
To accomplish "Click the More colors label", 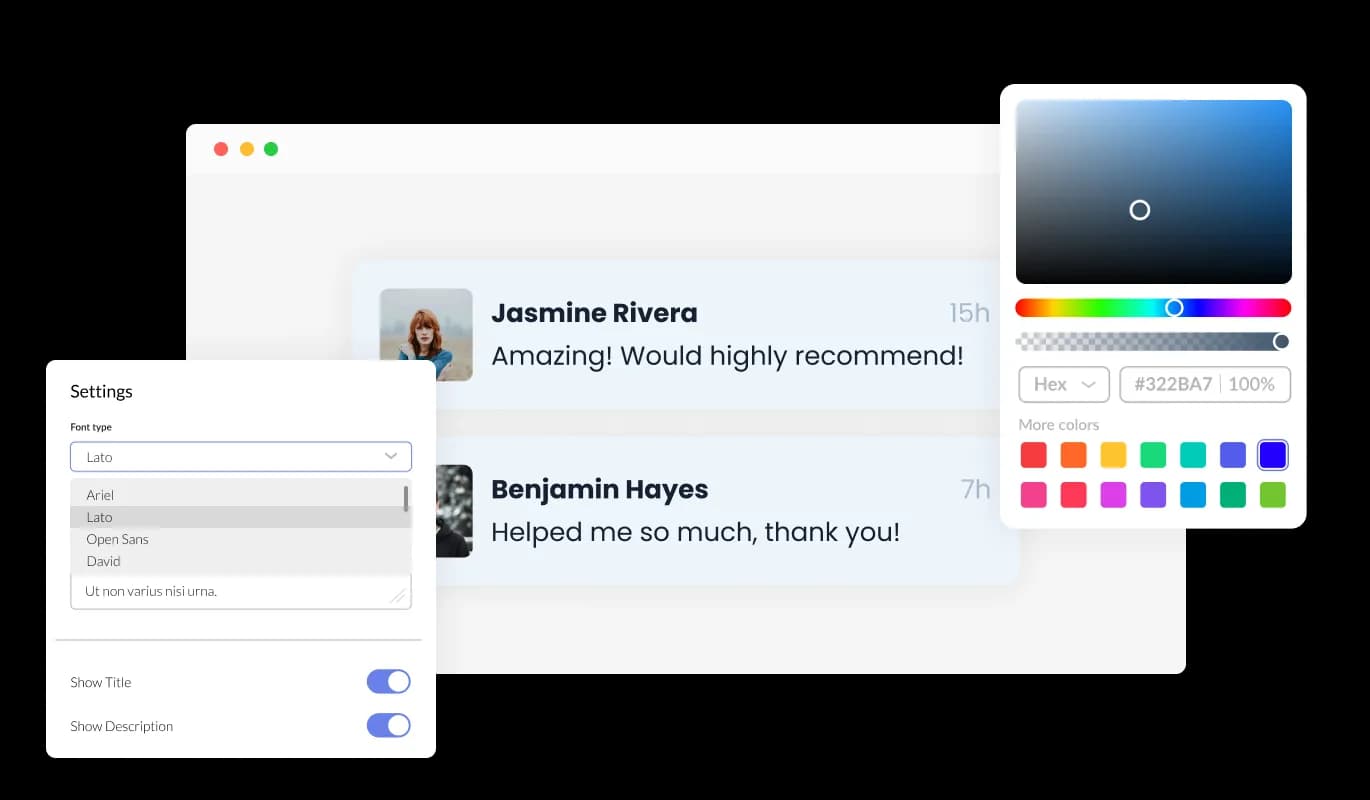I will tap(1059, 424).
